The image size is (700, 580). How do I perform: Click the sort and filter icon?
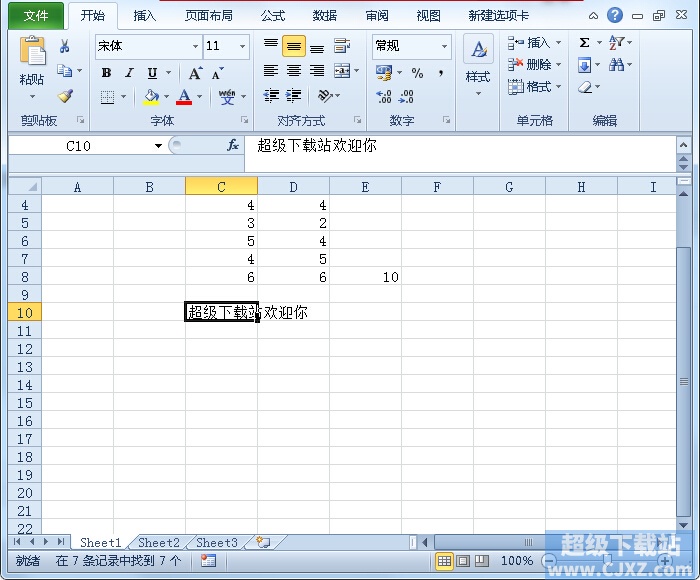[x=617, y=42]
